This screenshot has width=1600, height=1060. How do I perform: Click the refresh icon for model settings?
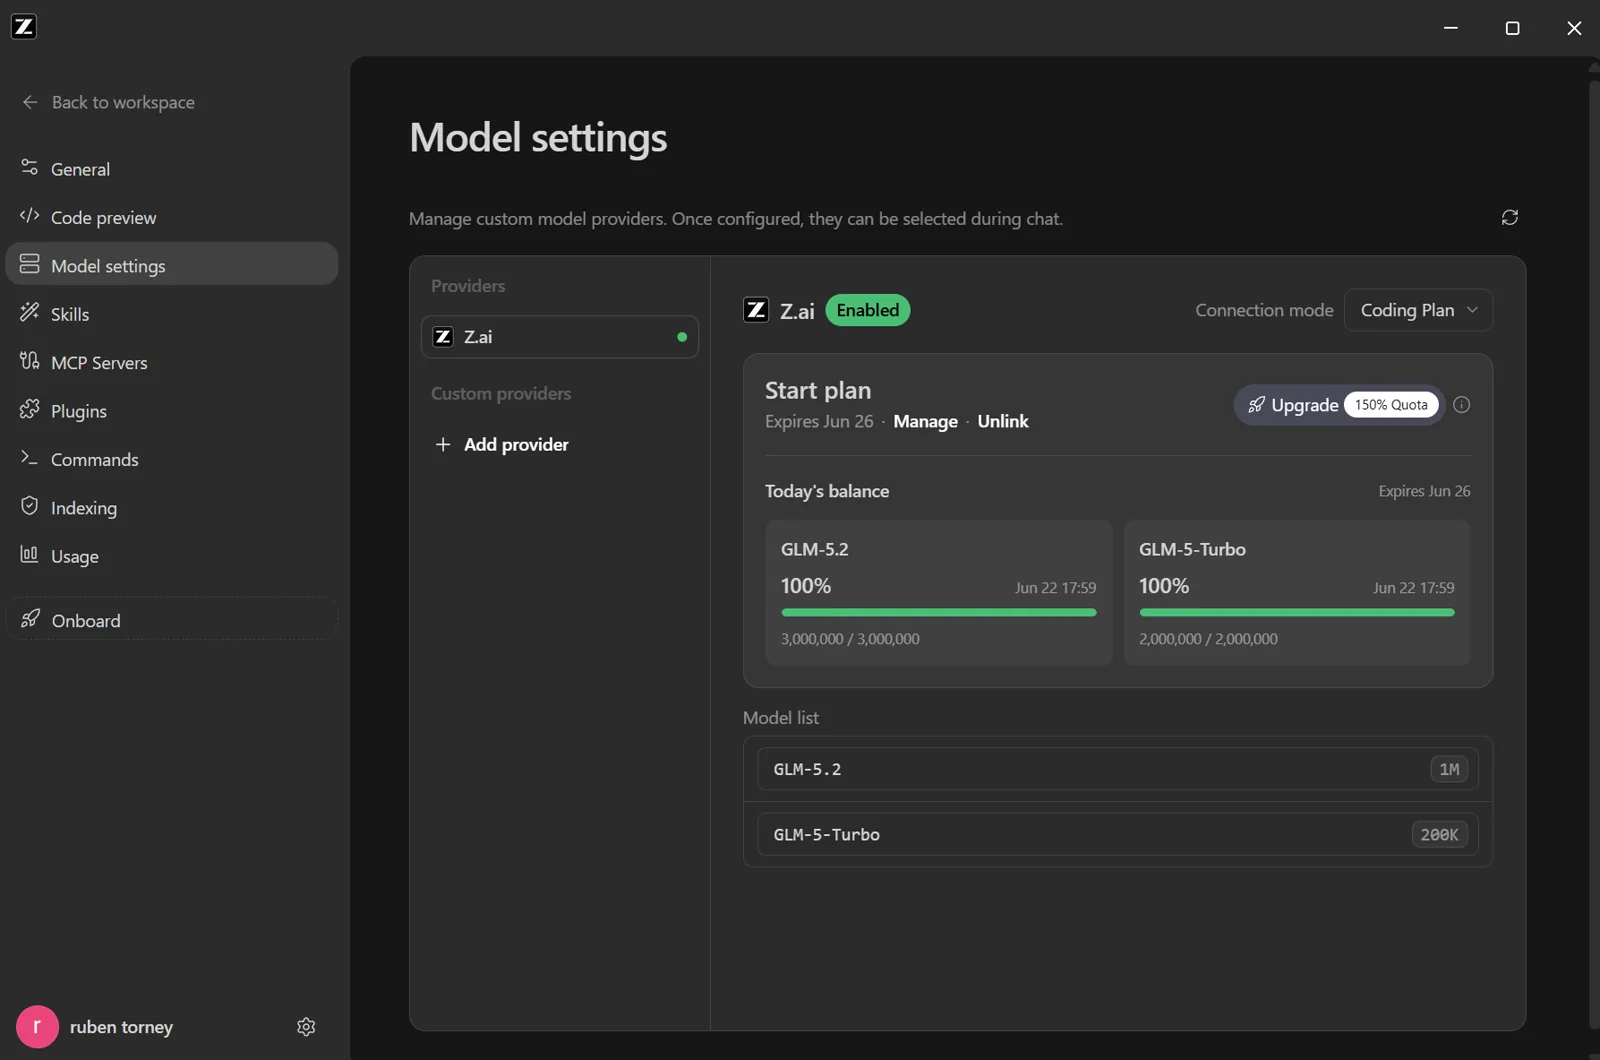[x=1510, y=217]
